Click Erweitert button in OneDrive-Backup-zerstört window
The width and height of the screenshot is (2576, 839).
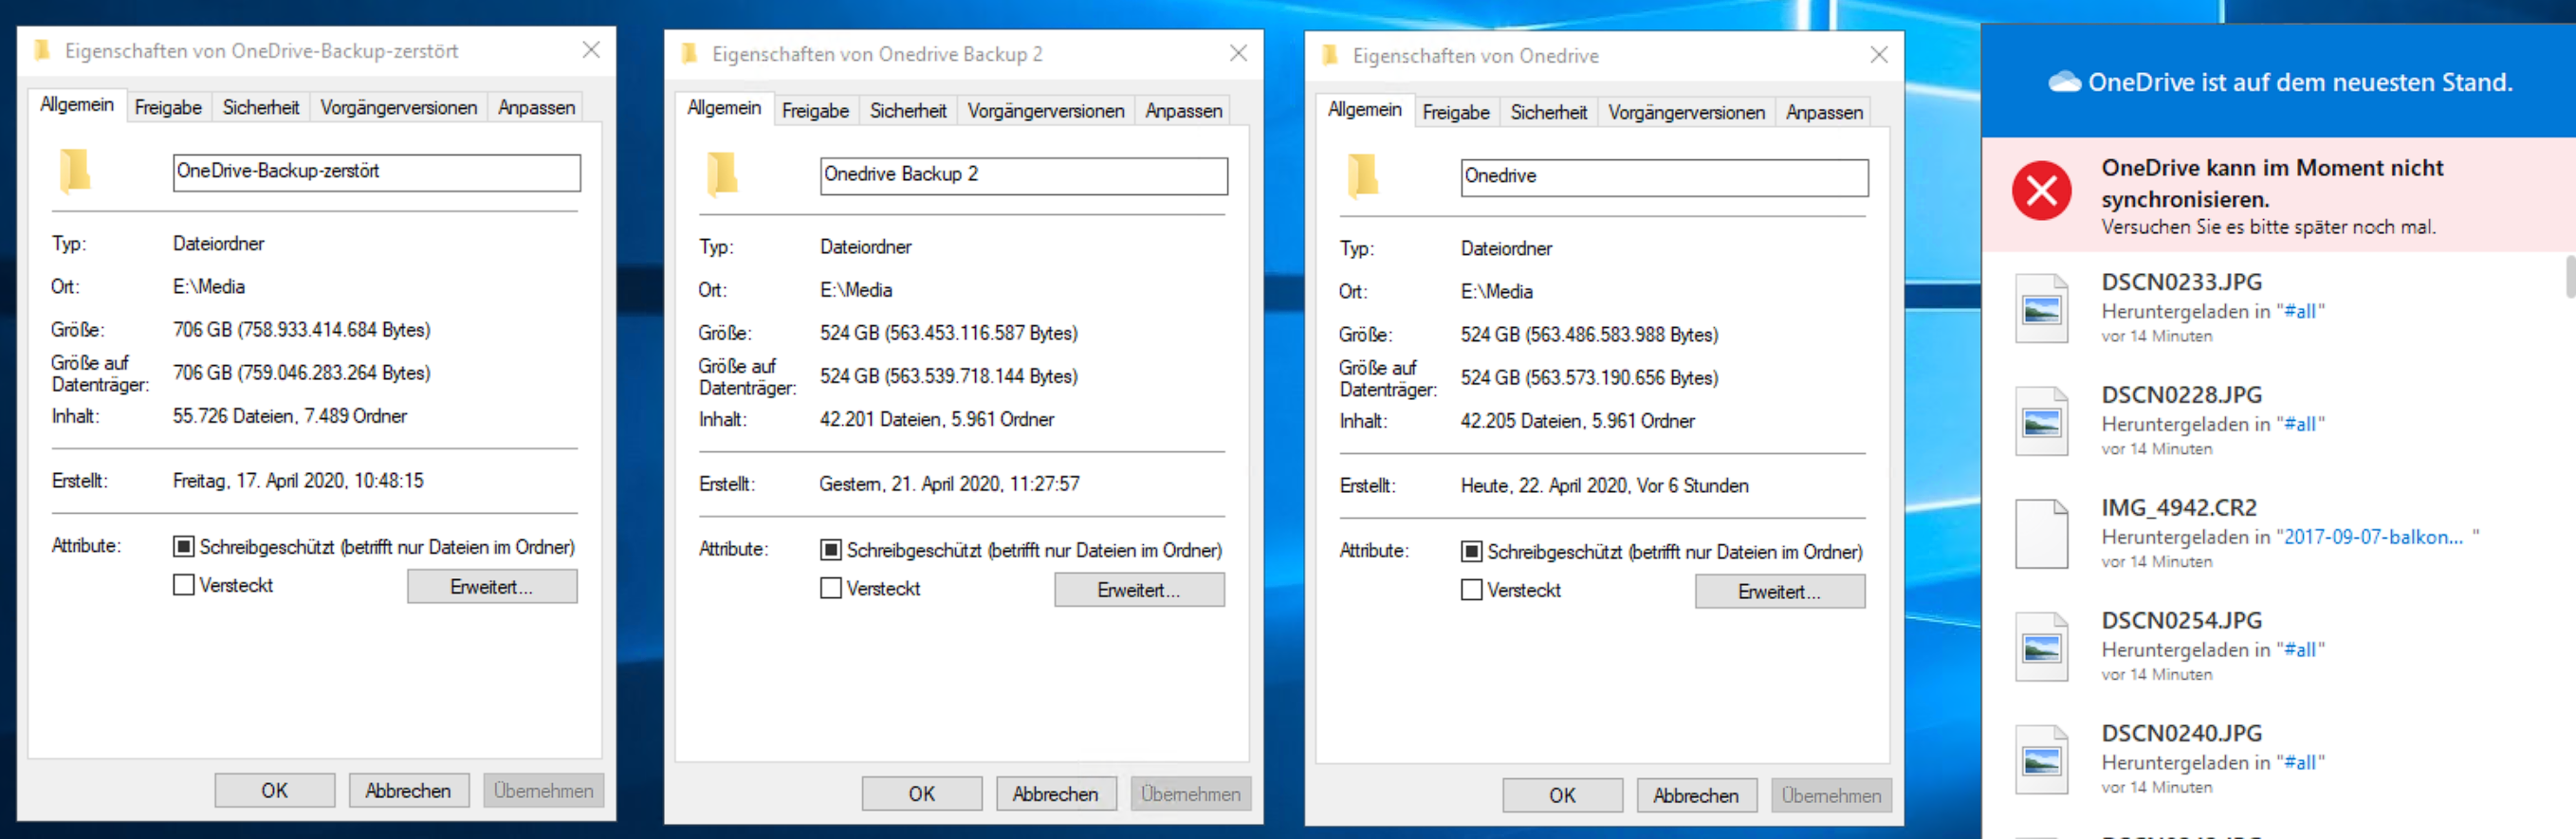click(x=492, y=586)
